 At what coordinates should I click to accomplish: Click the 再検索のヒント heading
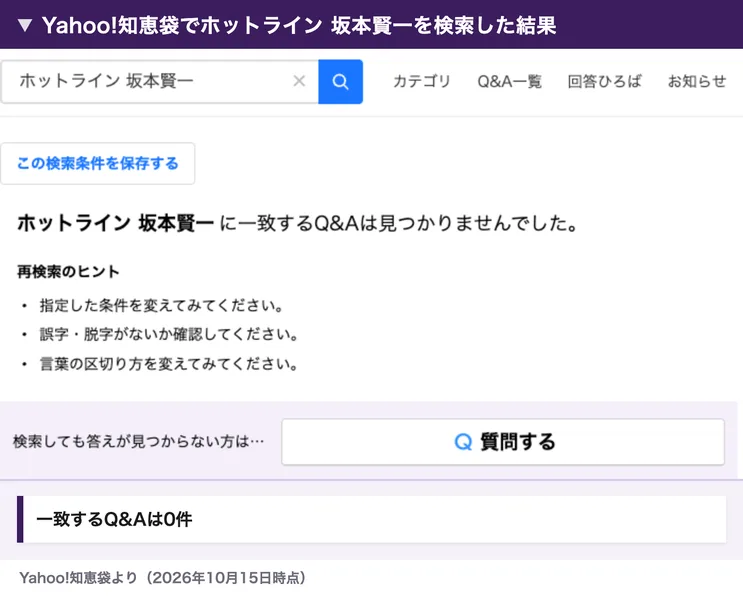pos(68,272)
